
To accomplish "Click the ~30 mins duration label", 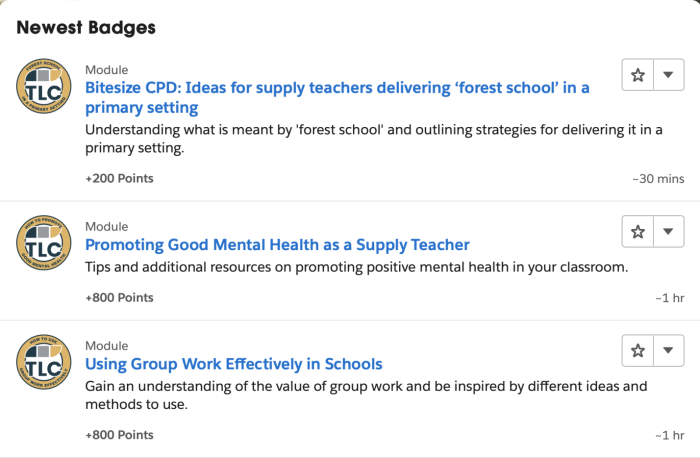I will click(658, 178).
